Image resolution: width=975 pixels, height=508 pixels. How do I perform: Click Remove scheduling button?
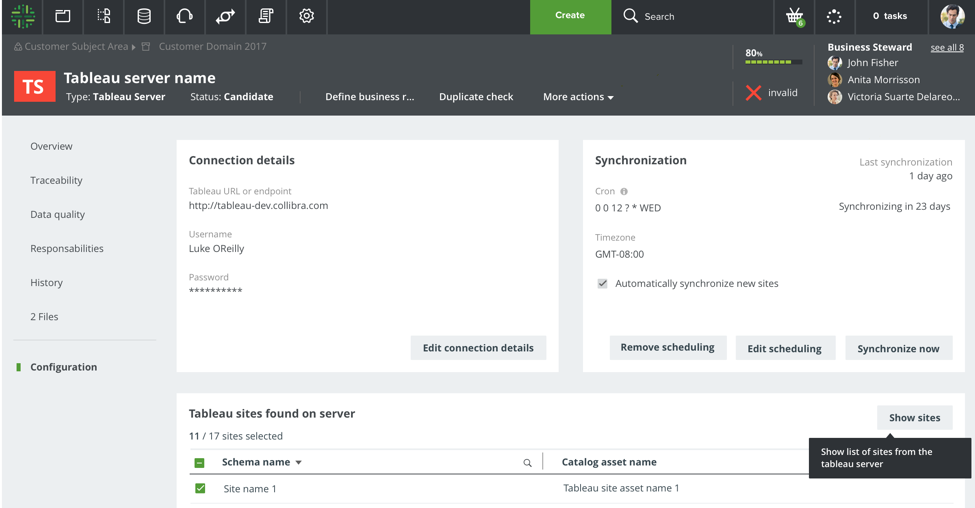(x=667, y=348)
